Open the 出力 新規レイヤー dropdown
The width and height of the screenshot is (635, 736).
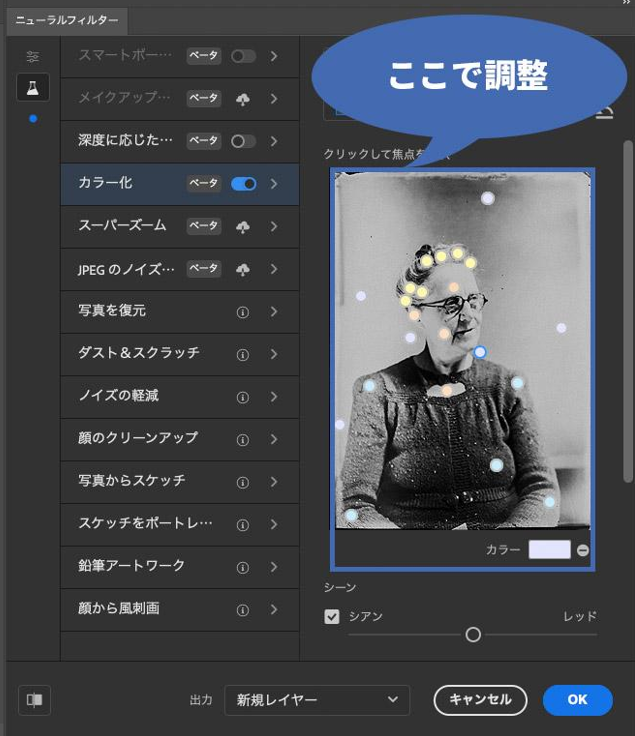317,700
